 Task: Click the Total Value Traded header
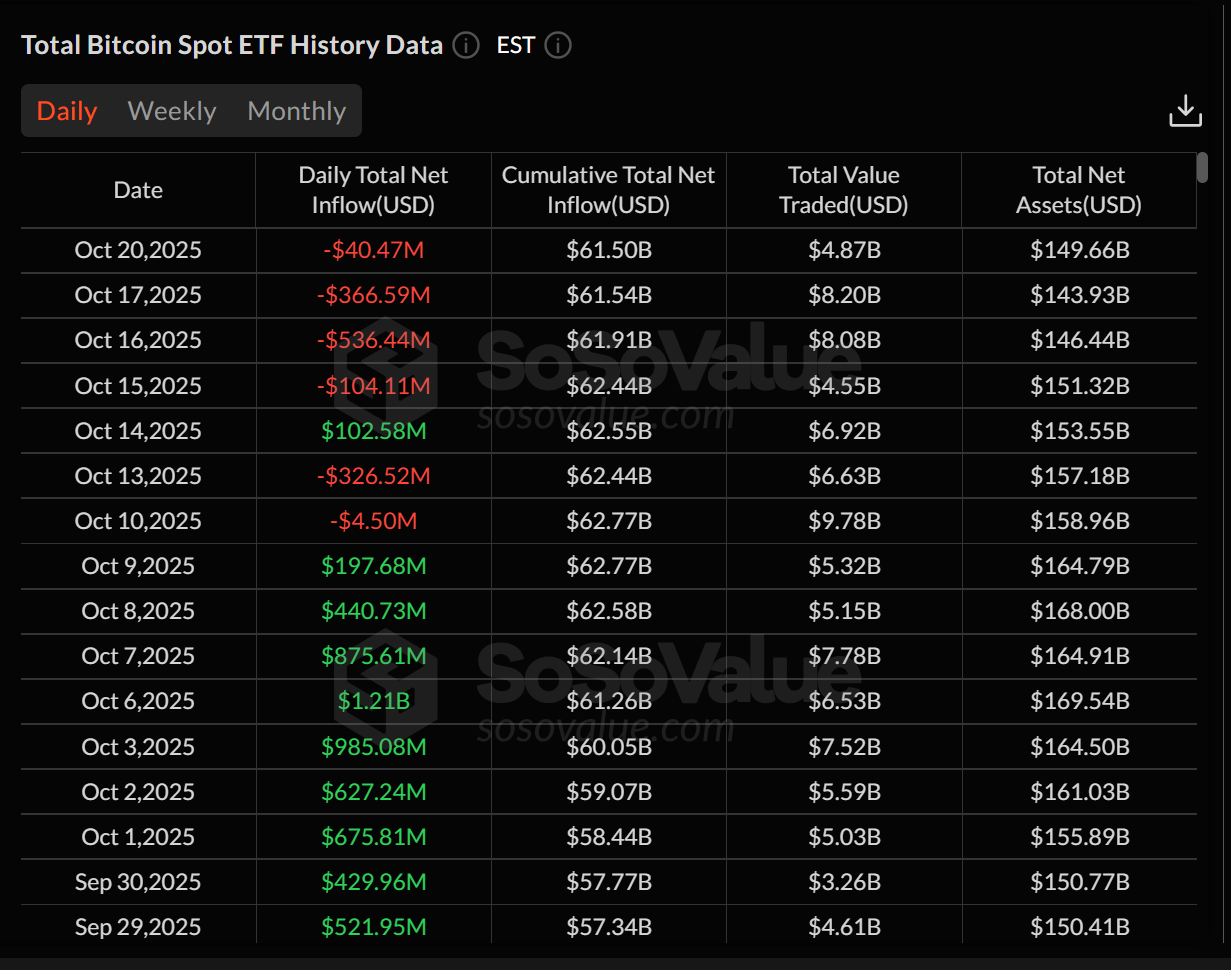[842, 189]
